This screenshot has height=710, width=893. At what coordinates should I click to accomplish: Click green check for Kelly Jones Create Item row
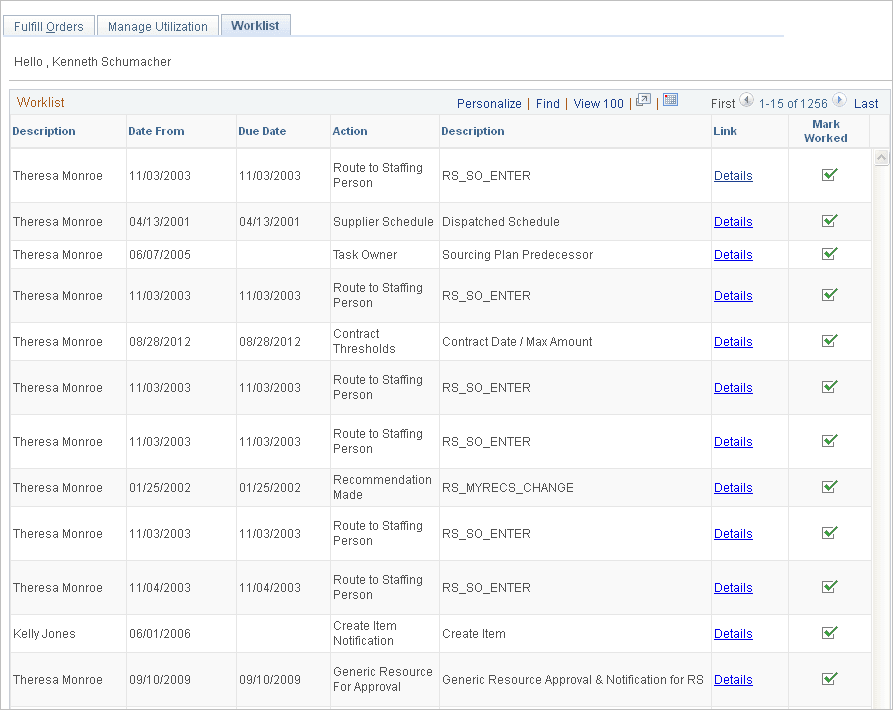click(828, 633)
